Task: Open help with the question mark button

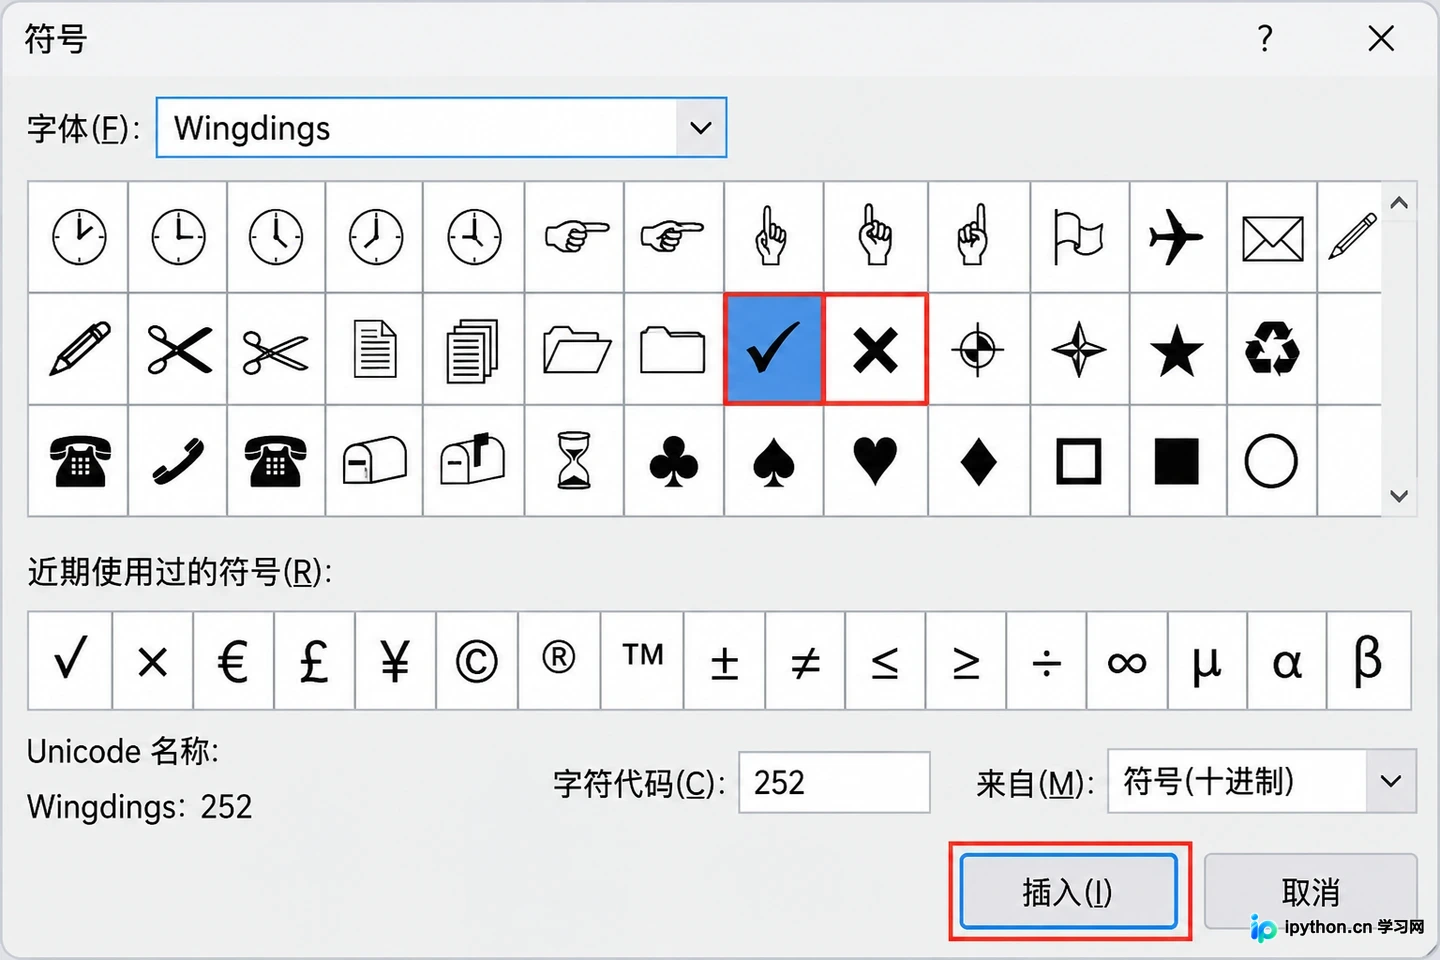Action: tap(1265, 39)
